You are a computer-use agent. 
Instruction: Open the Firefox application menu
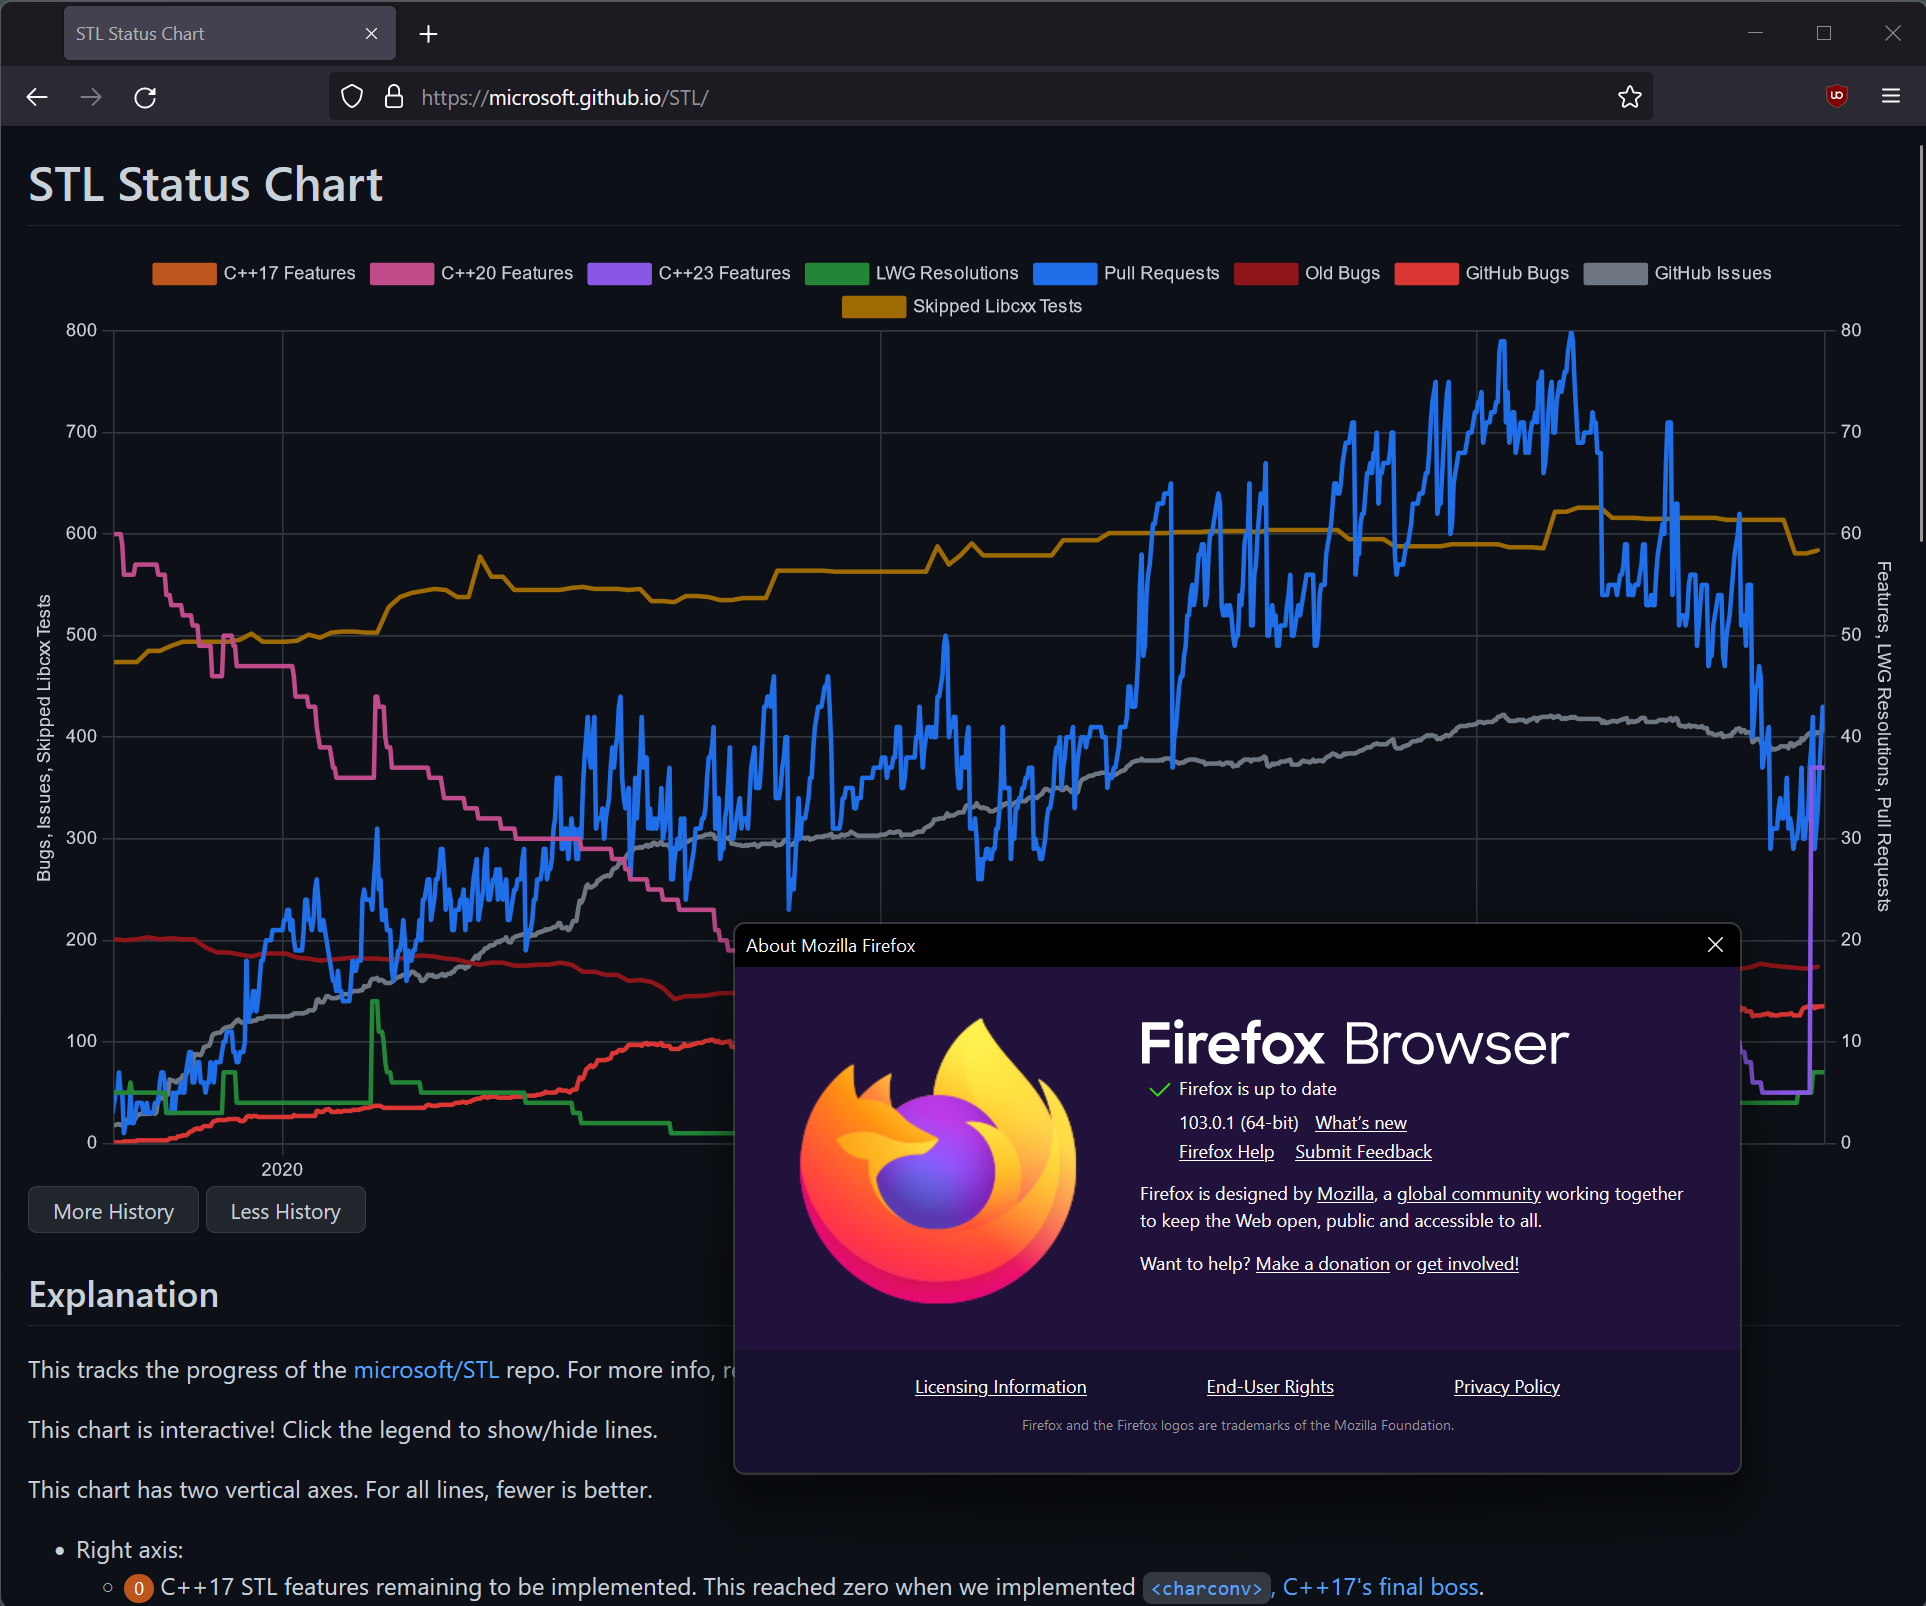click(1891, 96)
